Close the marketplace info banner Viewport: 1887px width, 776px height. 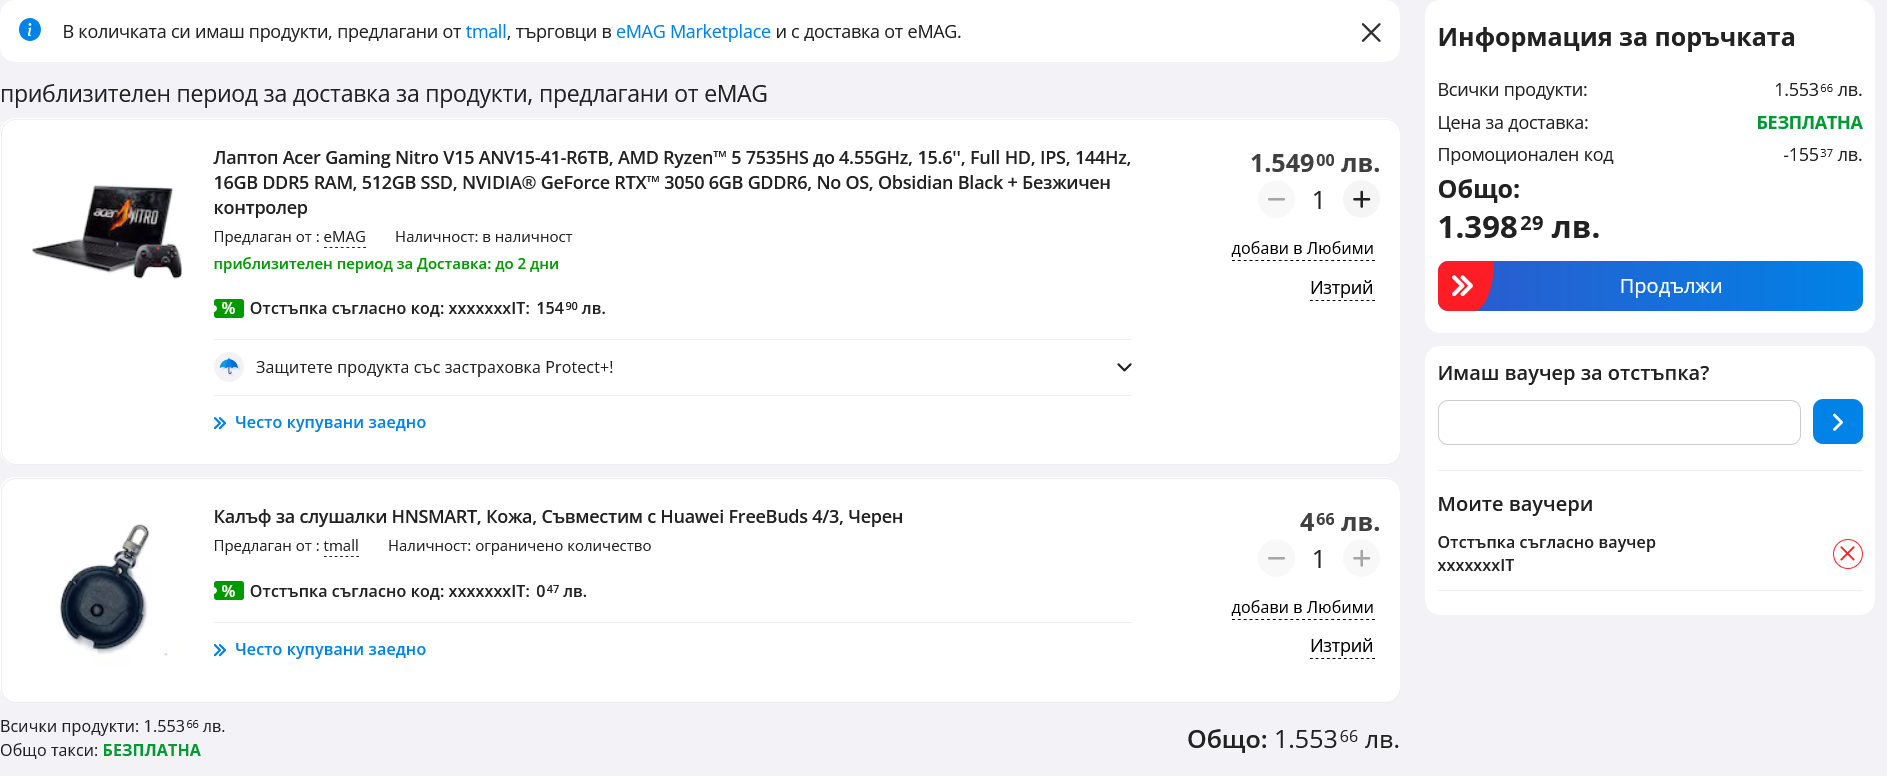(x=1371, y=32)
